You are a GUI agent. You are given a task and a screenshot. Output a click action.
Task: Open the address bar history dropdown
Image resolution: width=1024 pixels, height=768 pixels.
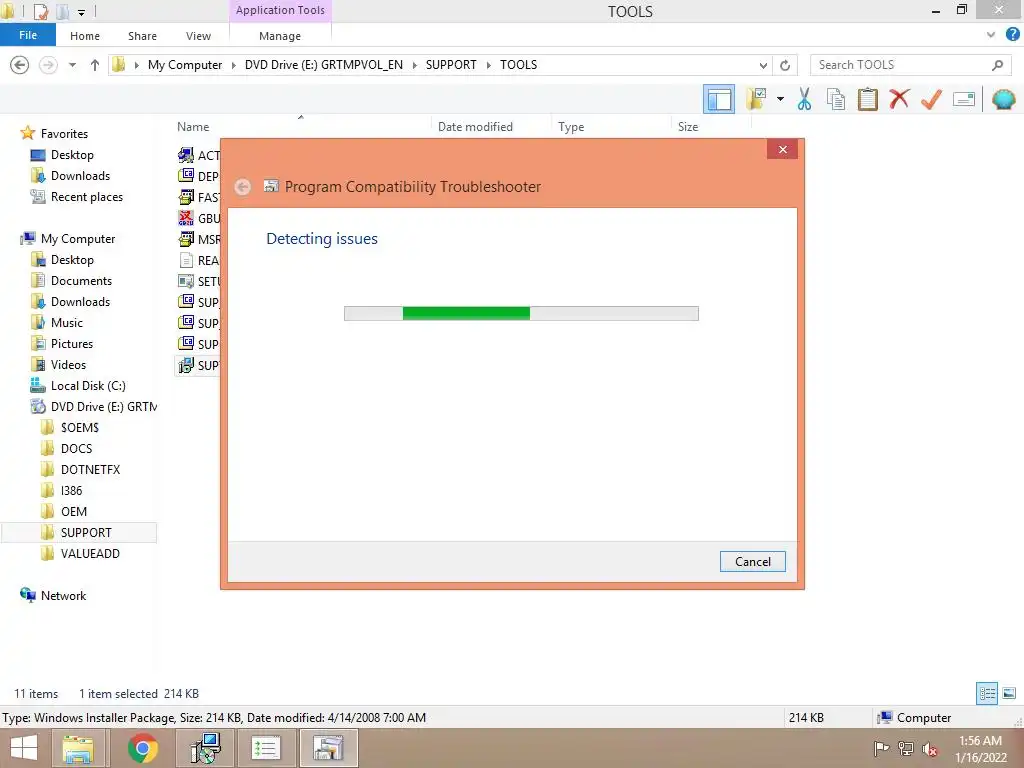point(763,65)
